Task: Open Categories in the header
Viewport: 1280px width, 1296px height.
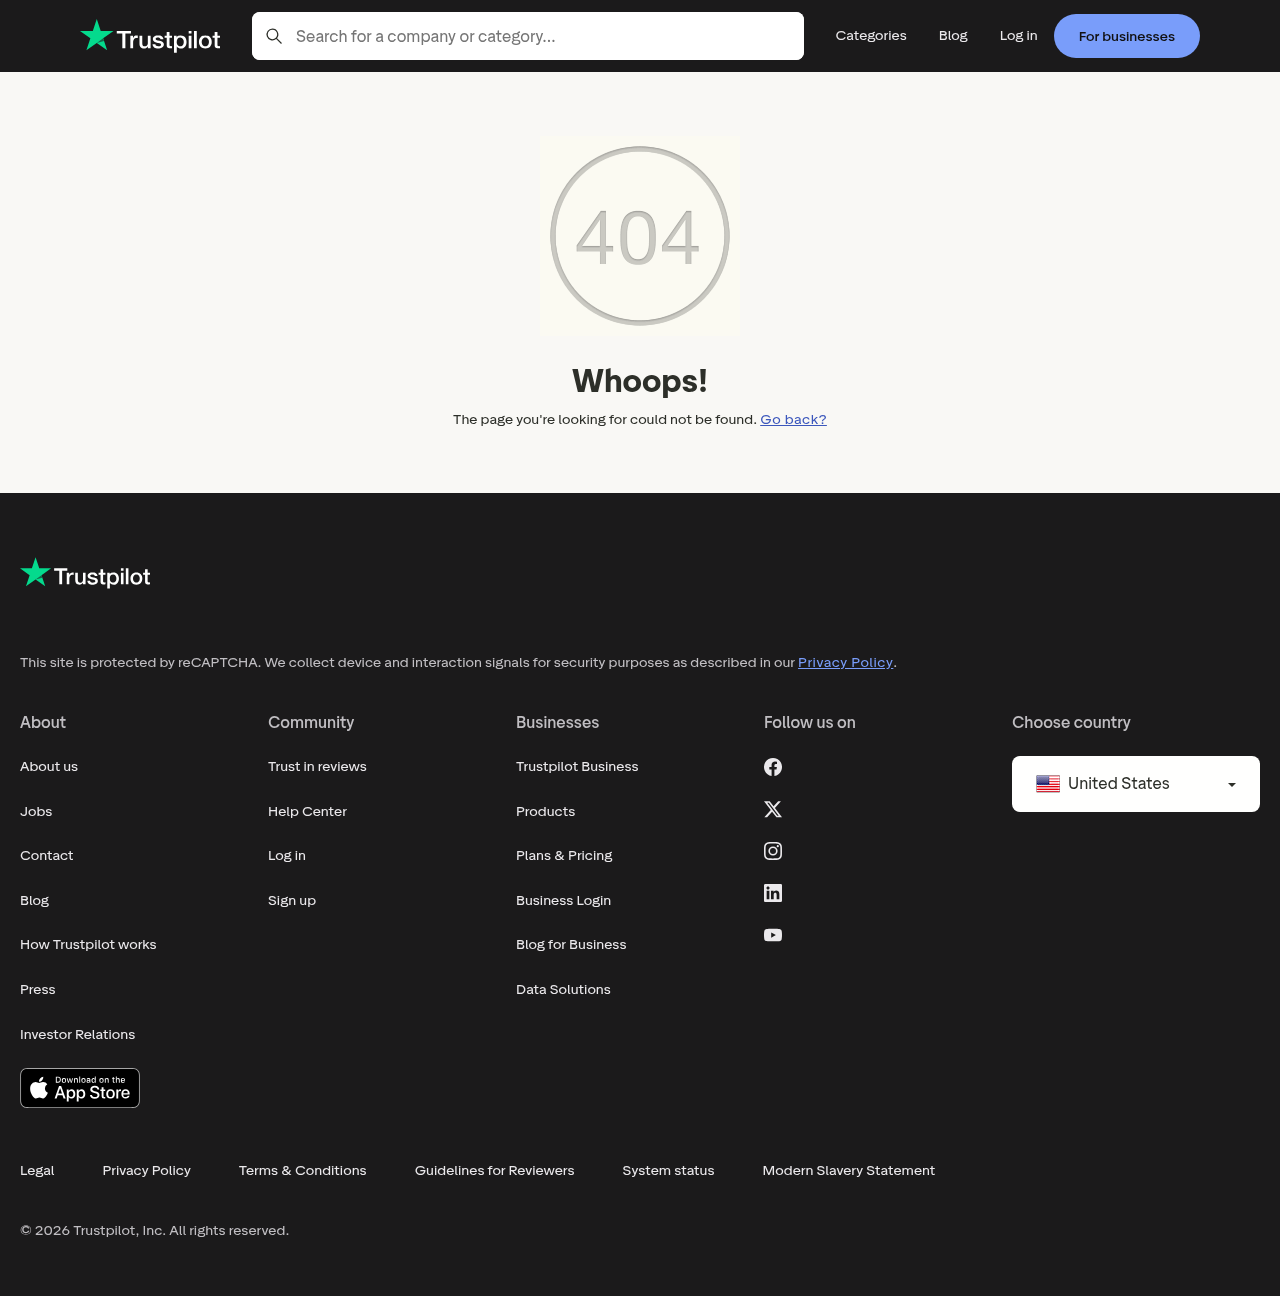Action: point(871,35)
